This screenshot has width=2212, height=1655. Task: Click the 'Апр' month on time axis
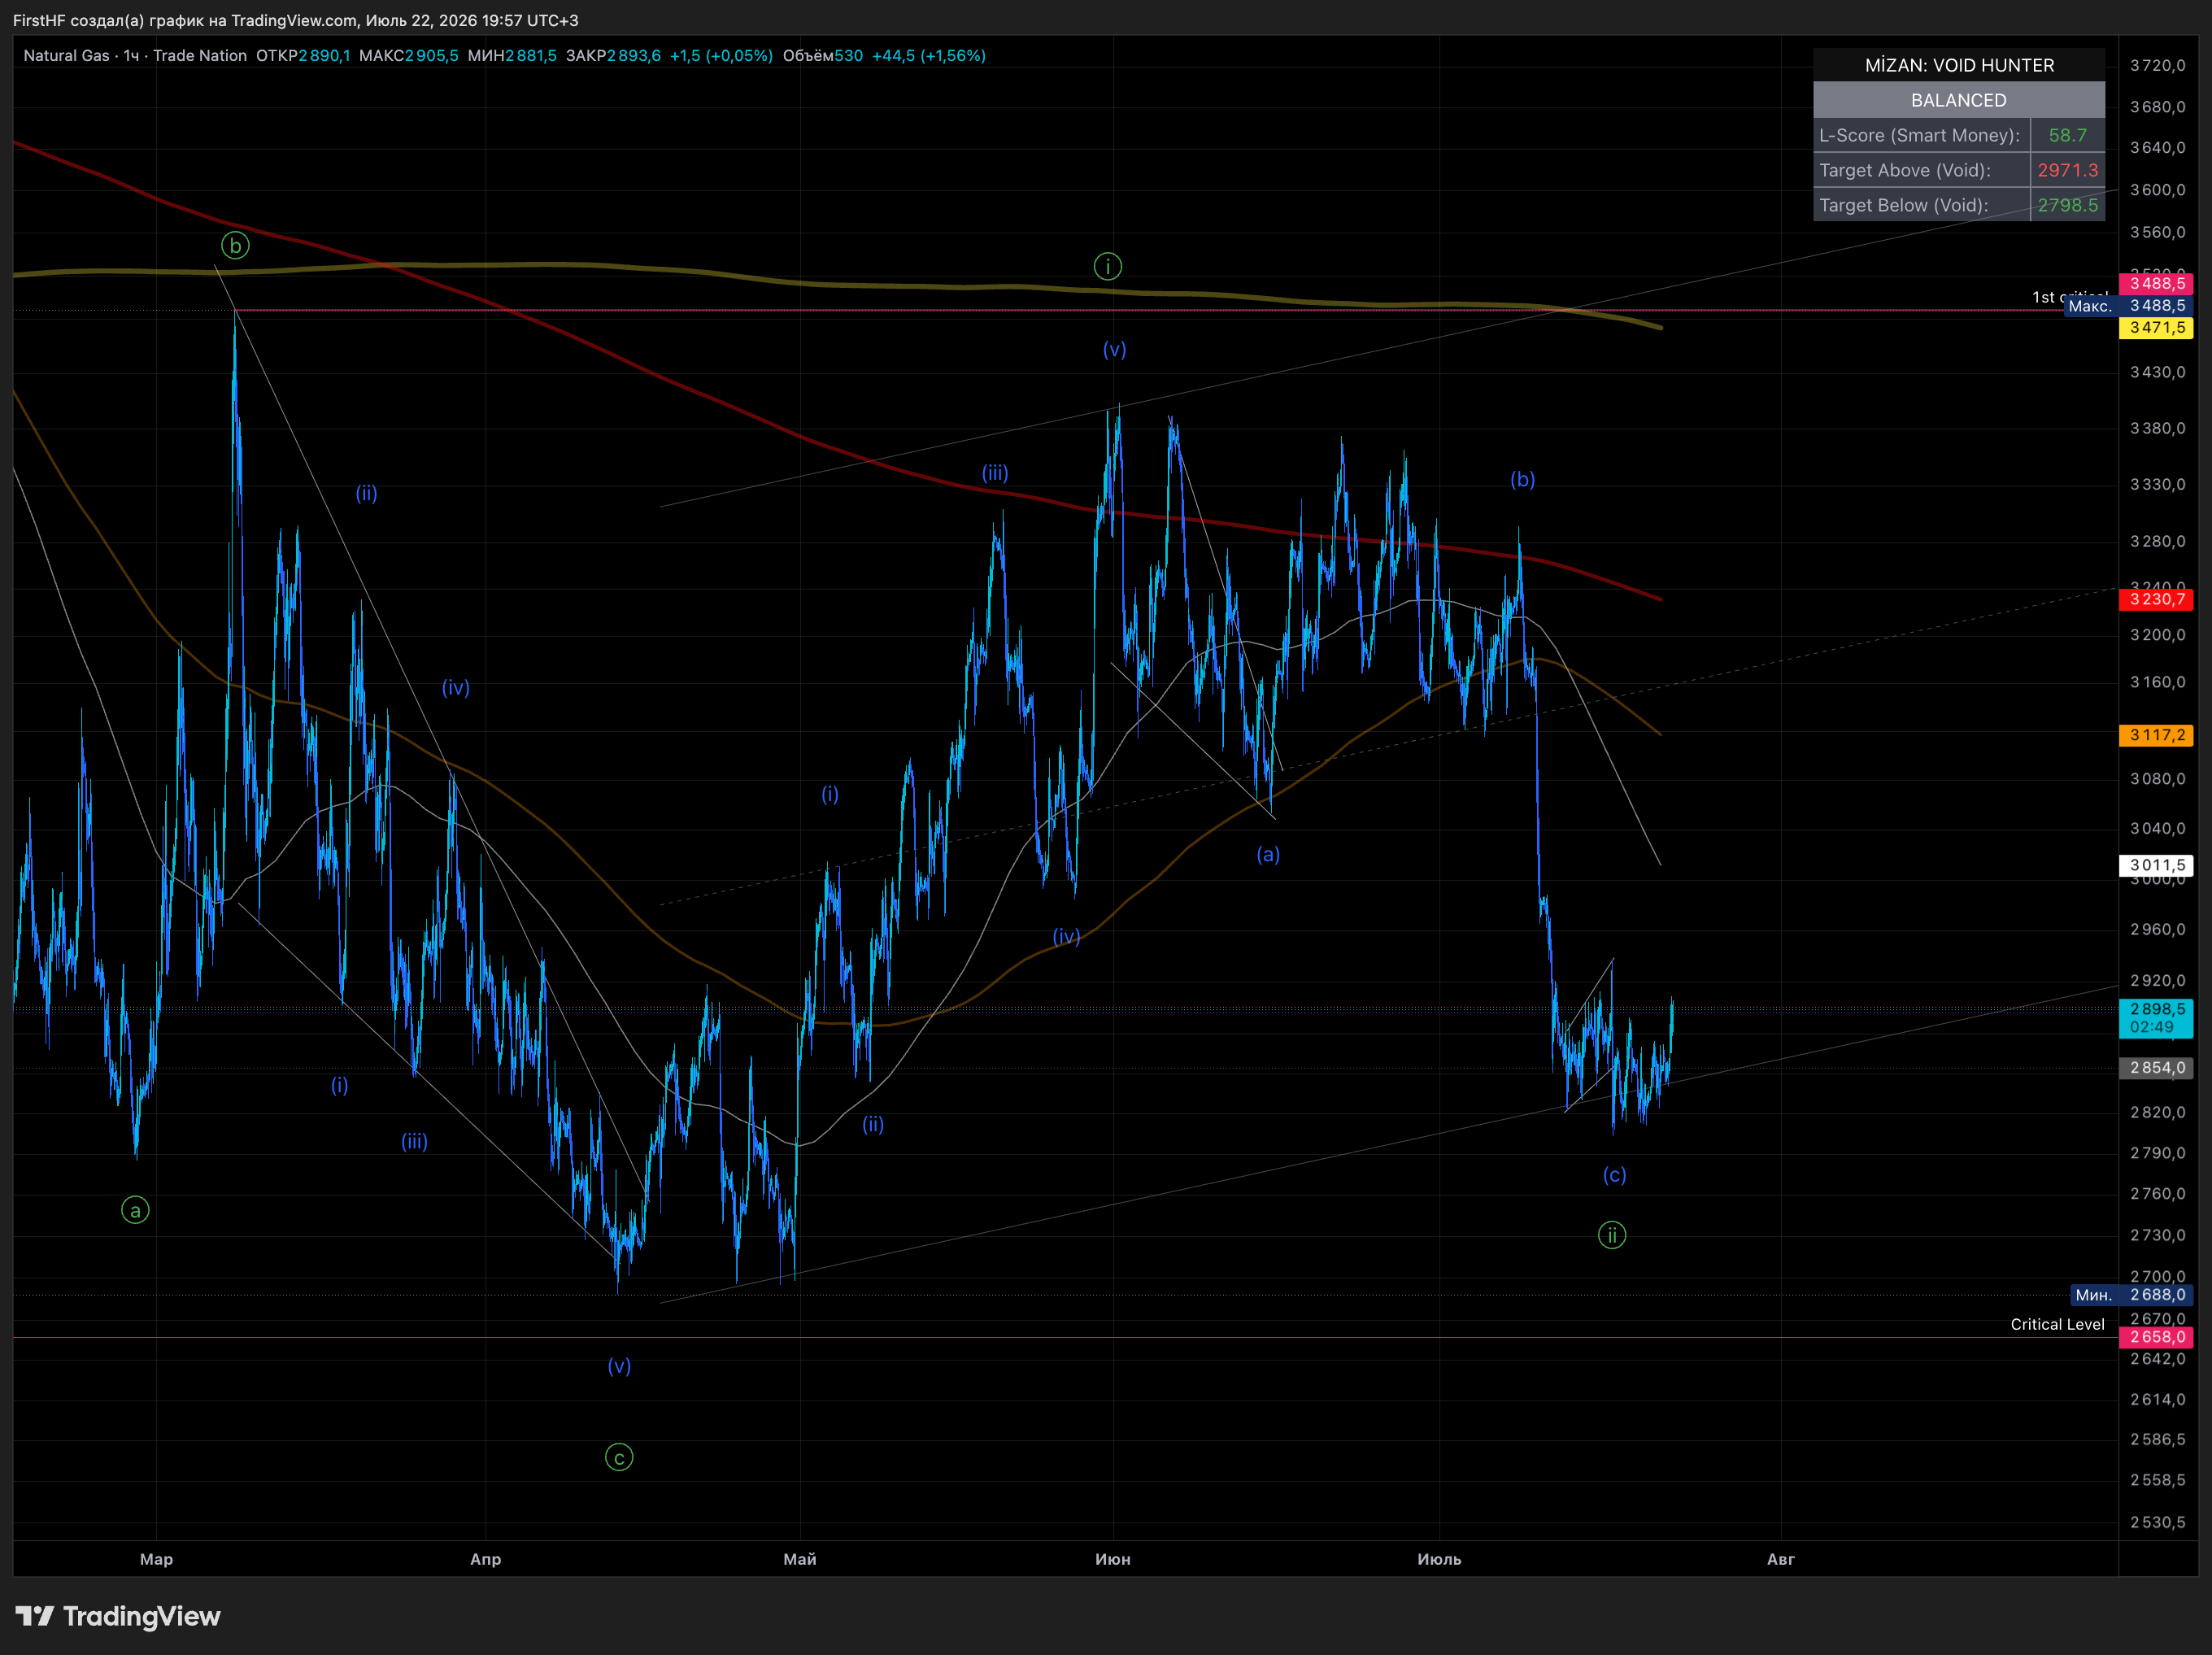coord(486,1559)
